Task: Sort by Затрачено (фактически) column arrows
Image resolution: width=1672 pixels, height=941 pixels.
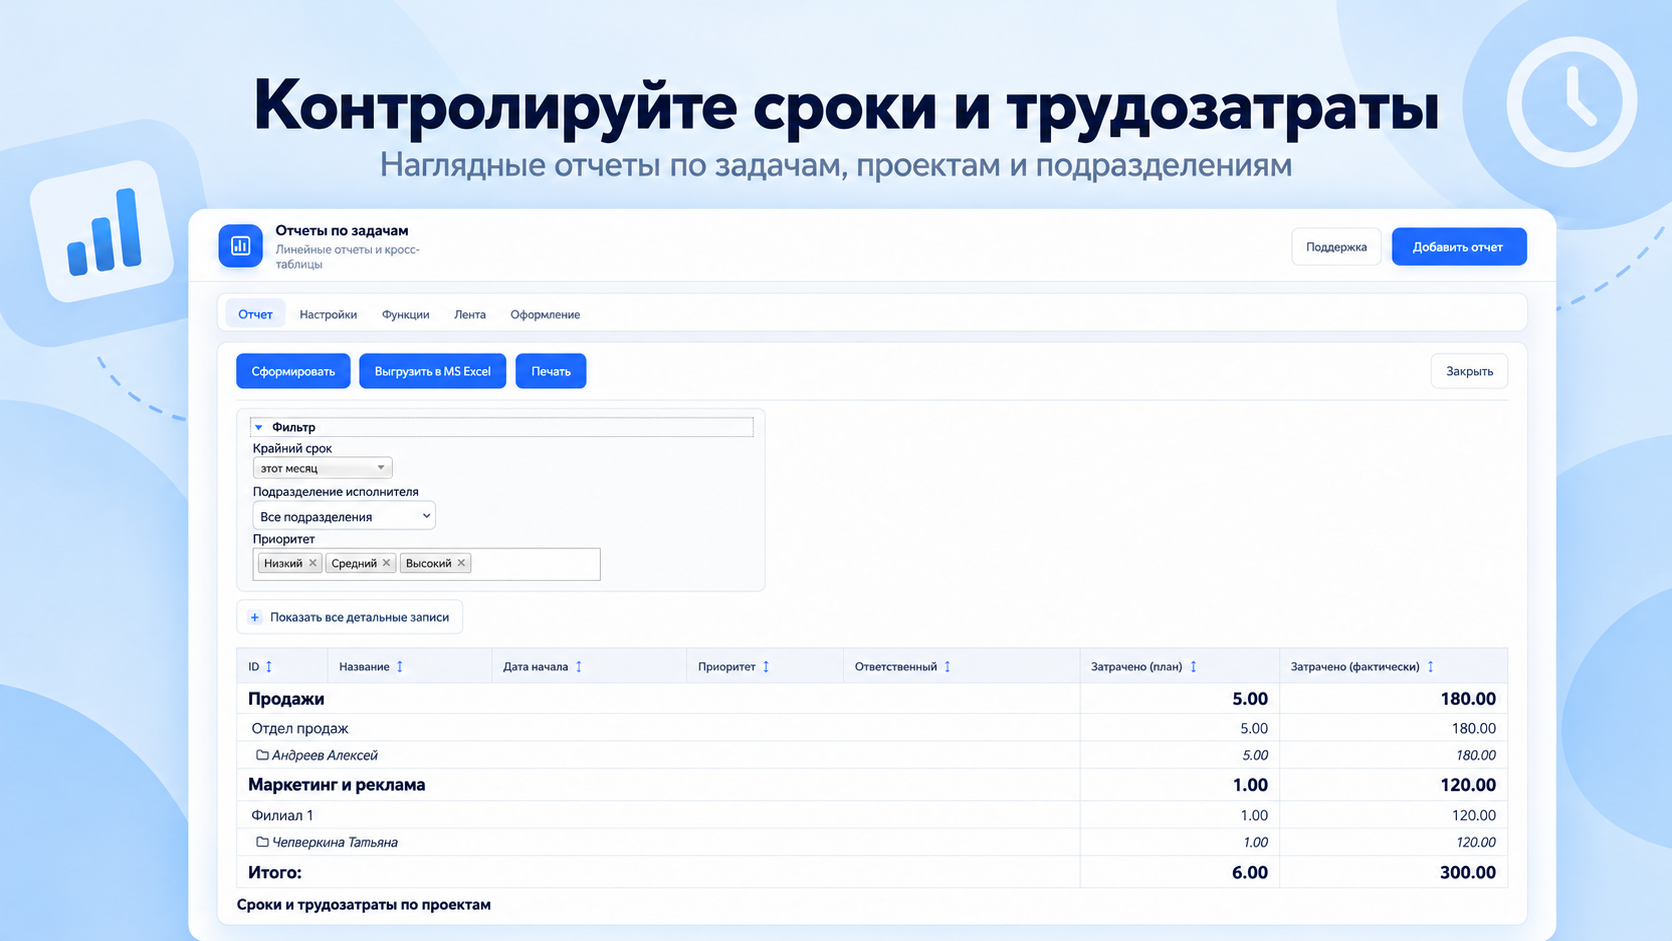Action: coord(1431,667)
